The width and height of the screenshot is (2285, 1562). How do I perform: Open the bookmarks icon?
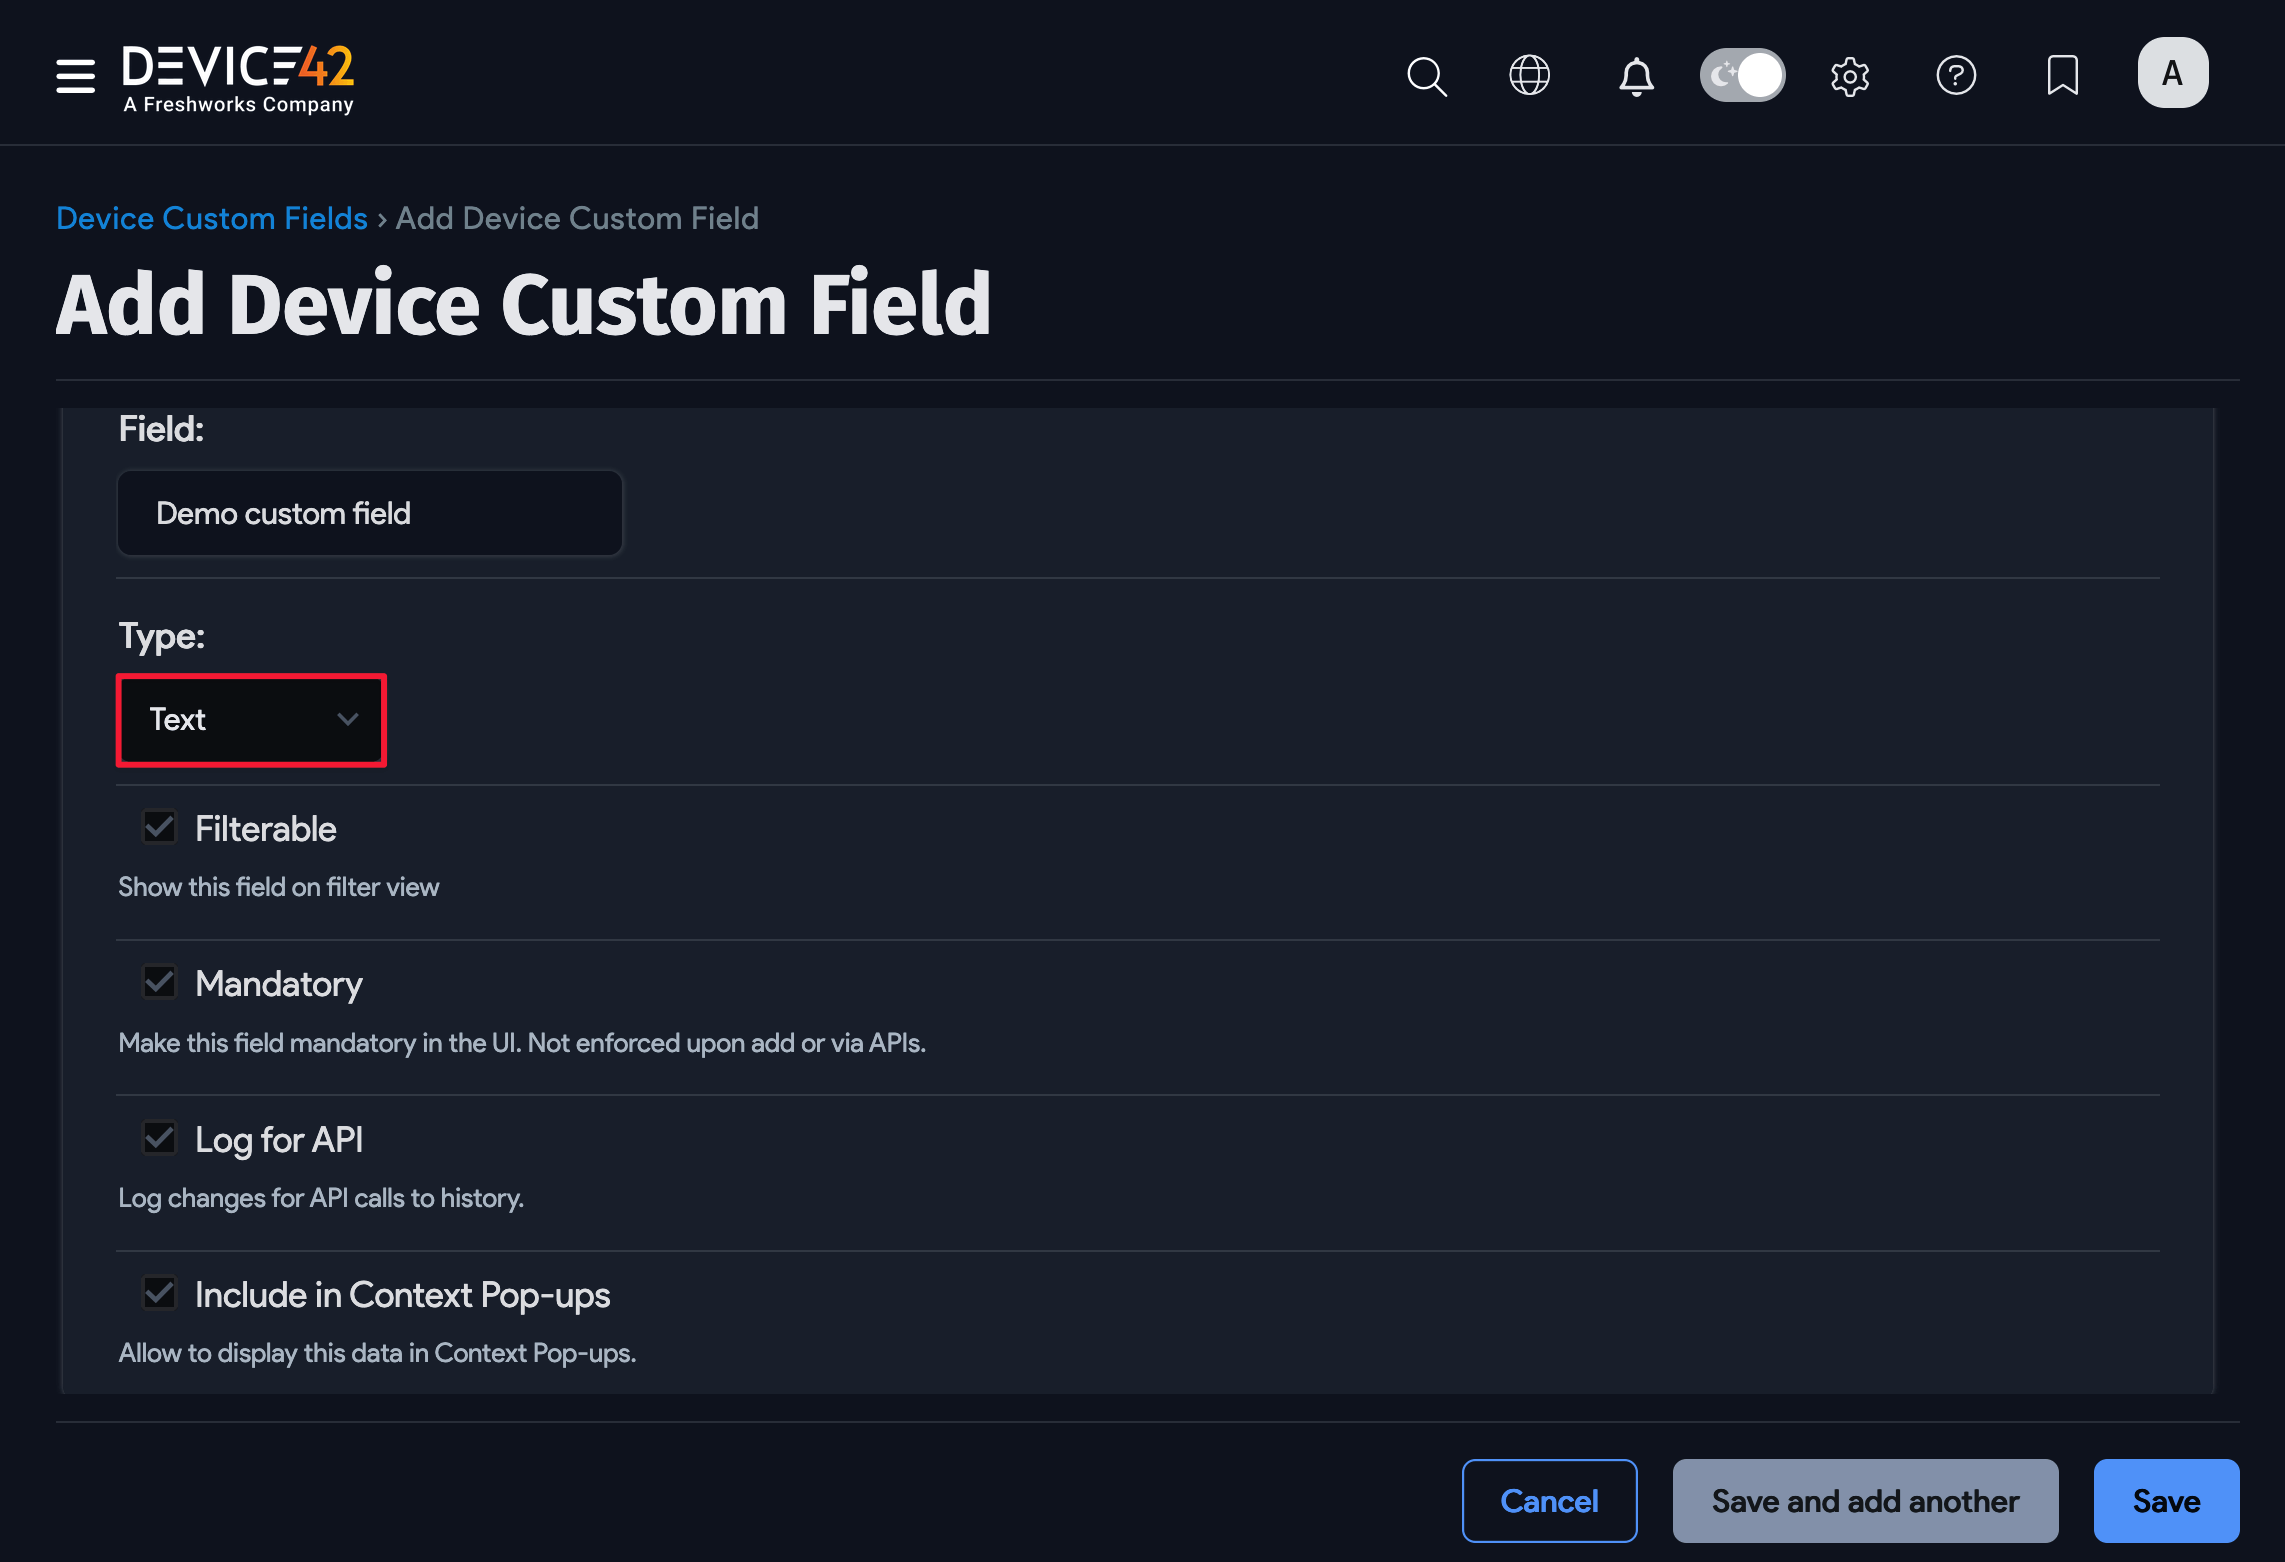[x=2062, y=73]
